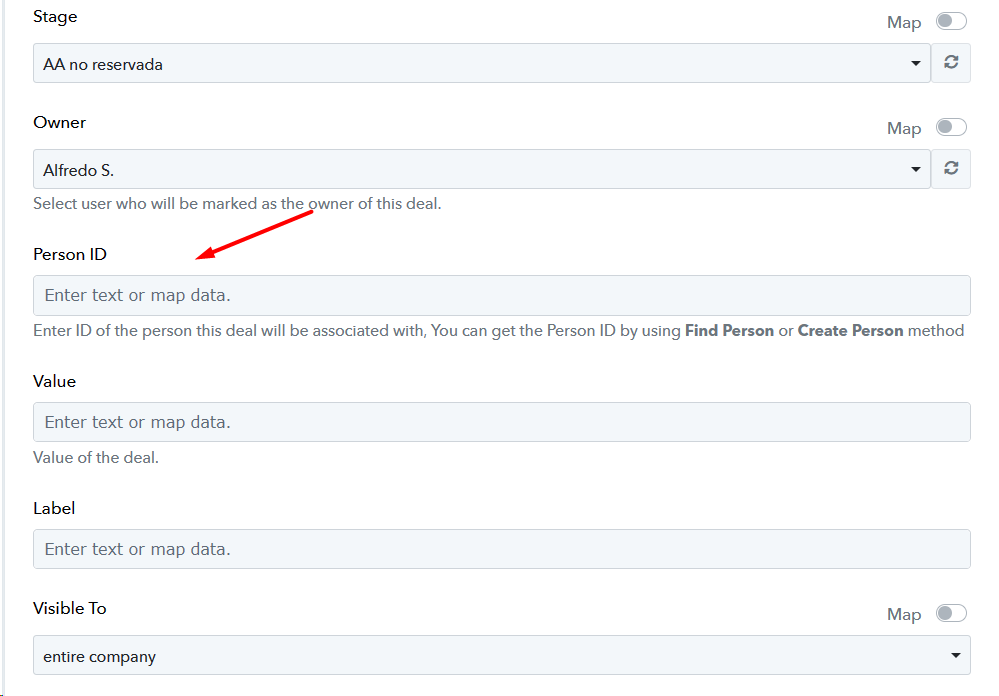Click the Stage dropdown caret arrow

point(916,63)
